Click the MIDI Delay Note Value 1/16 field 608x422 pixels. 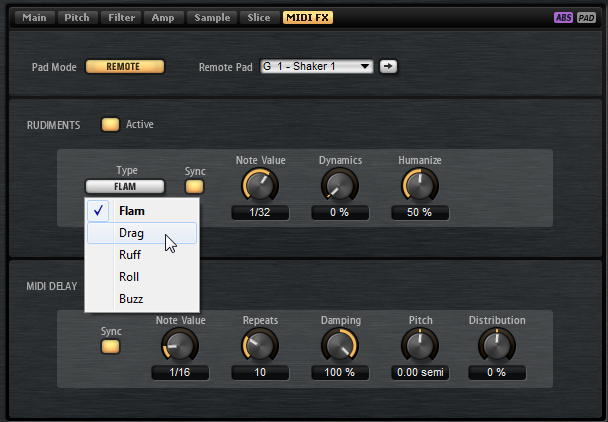(x=180, y=373)
